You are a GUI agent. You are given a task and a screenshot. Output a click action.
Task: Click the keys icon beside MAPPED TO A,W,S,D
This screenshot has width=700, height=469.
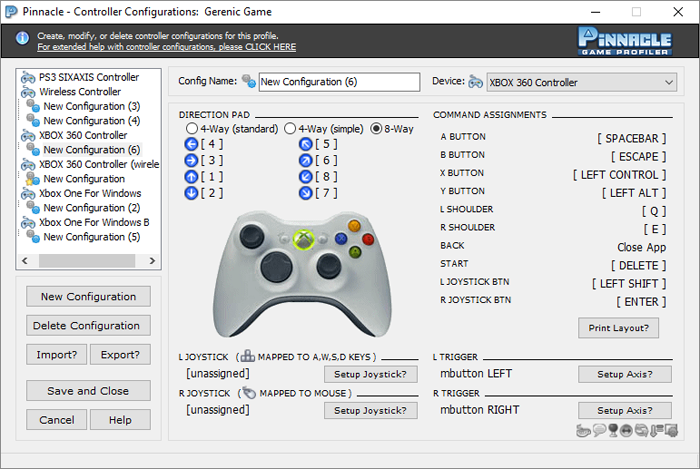click(x=248, y=356)
